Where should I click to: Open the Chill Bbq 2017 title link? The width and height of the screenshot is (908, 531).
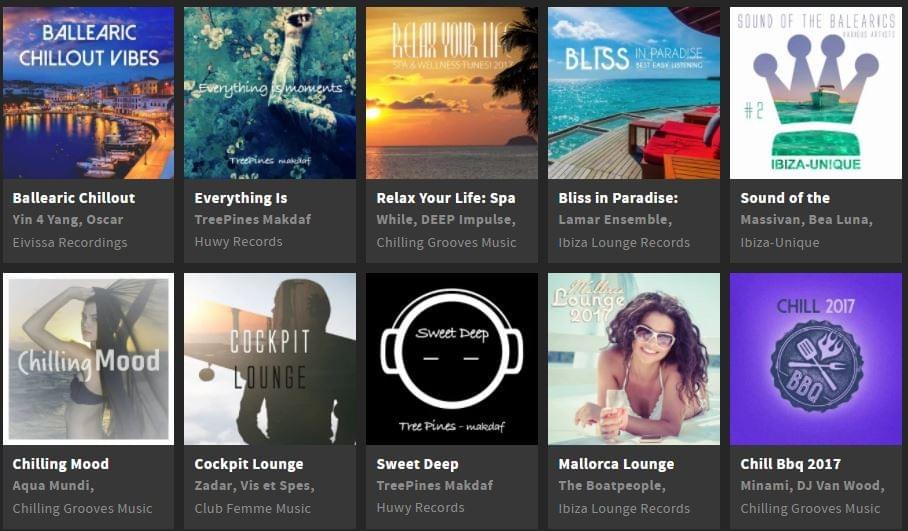[x=790, y=464]
